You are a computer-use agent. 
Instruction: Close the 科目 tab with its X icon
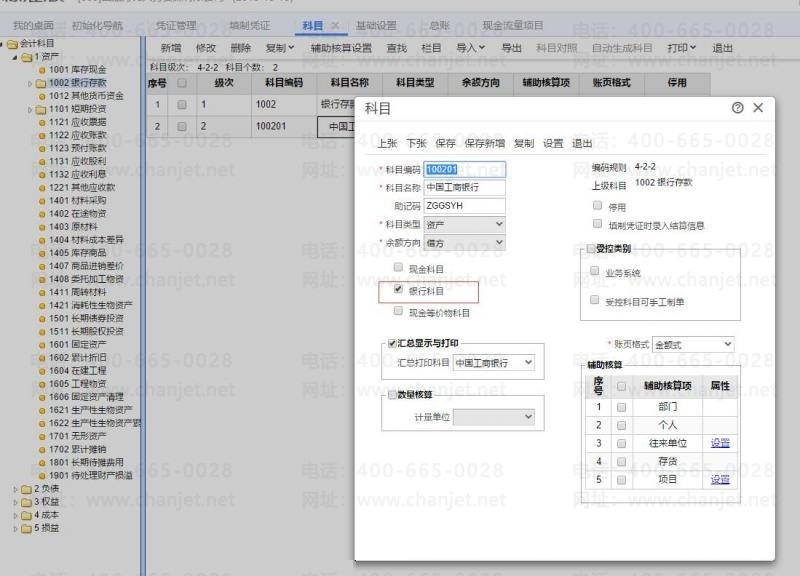click(334, 25)
